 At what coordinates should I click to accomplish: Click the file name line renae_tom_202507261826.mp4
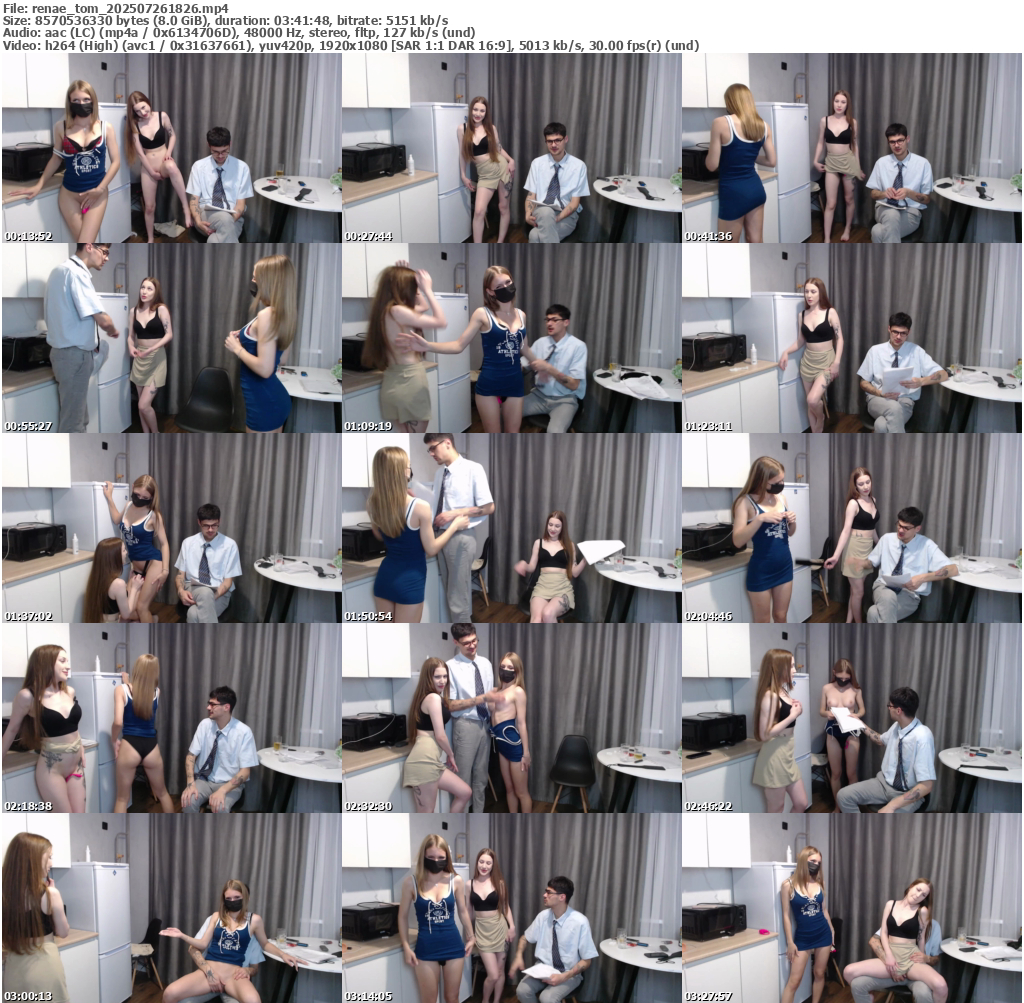click(116, 8)
